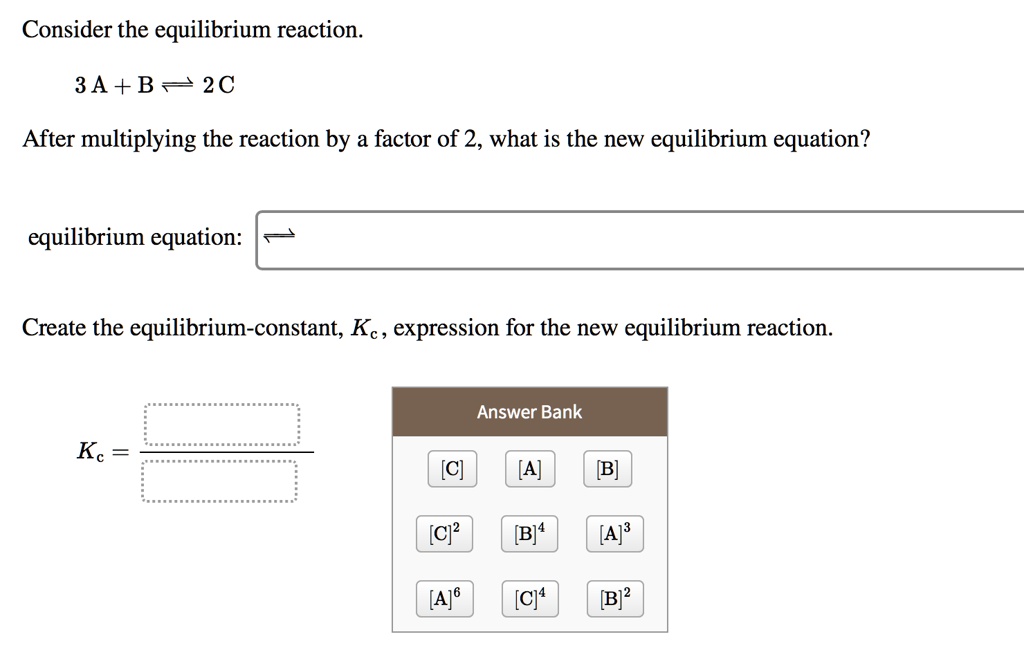
Task: Select [B] from the Answer Bank
Action: 608,468
